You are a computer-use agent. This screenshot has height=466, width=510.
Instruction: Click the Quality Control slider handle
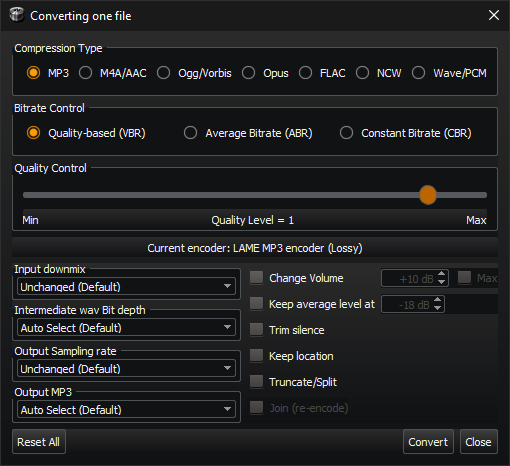(428, 195)
